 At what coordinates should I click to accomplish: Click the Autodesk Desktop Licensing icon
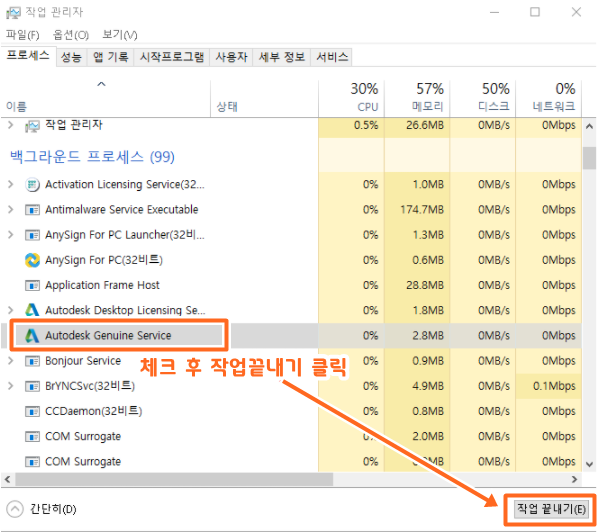coord(32,310)
